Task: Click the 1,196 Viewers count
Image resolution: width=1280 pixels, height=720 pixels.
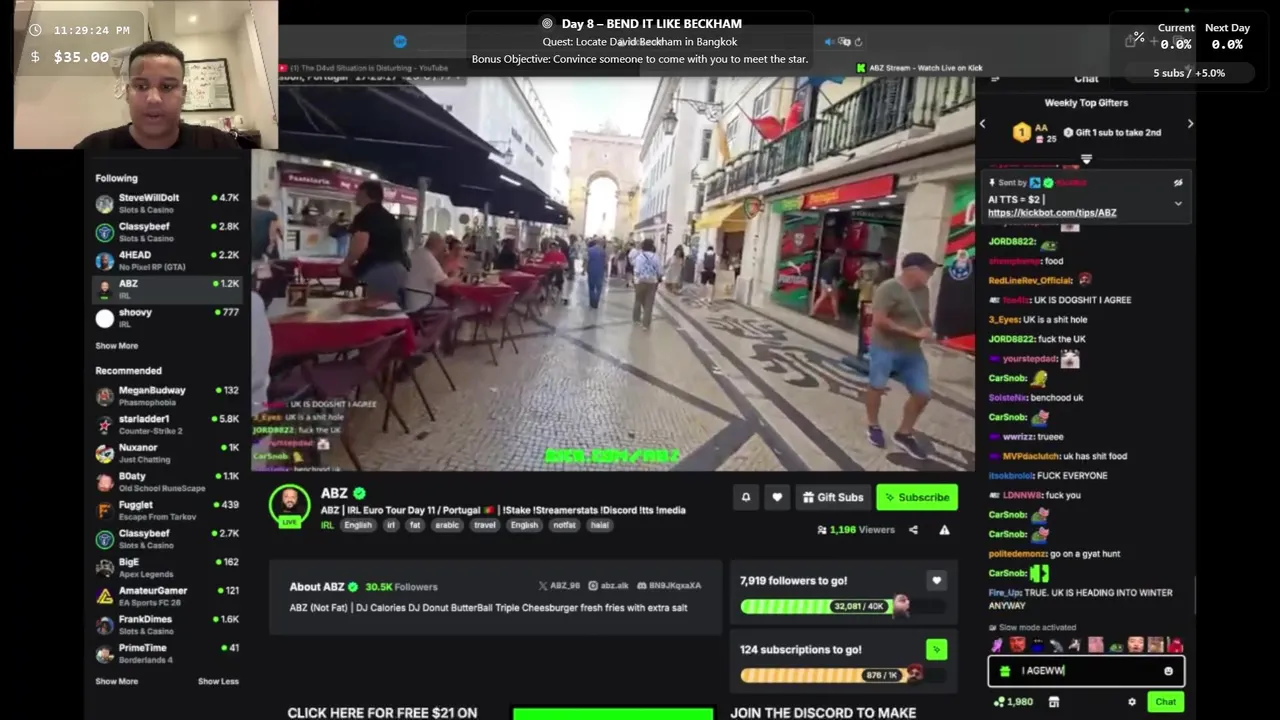Action: (x=856, y=530)
